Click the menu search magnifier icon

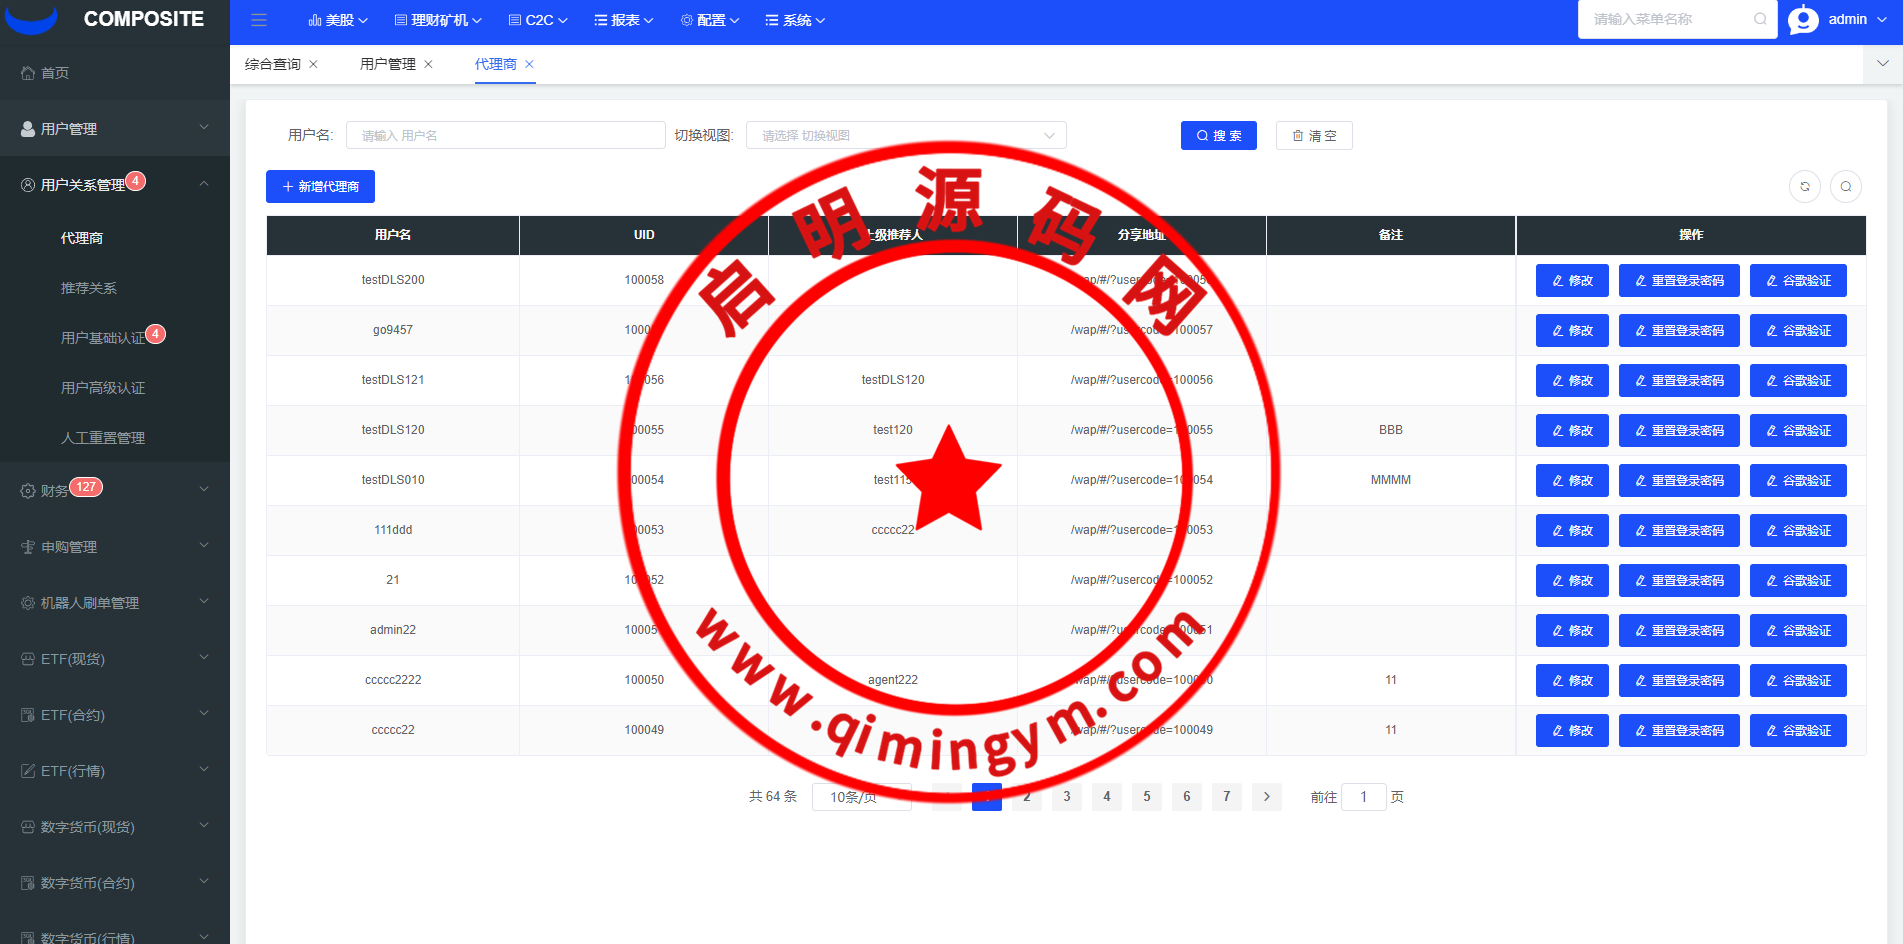[1760, 19]
